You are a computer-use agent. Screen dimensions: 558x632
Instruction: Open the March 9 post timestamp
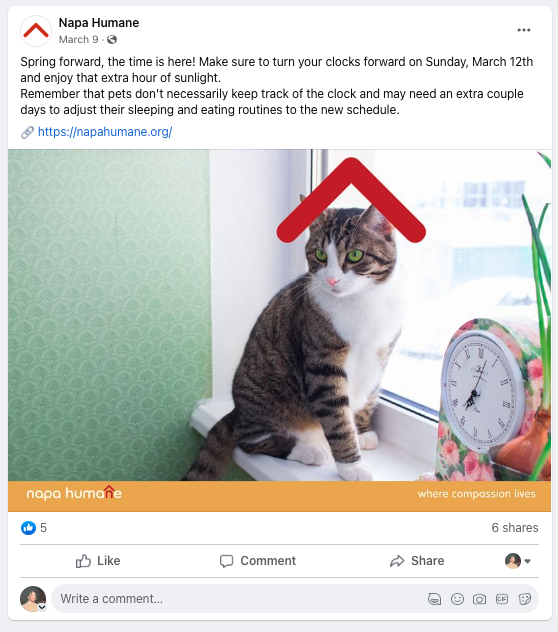(x=79, y=40)
